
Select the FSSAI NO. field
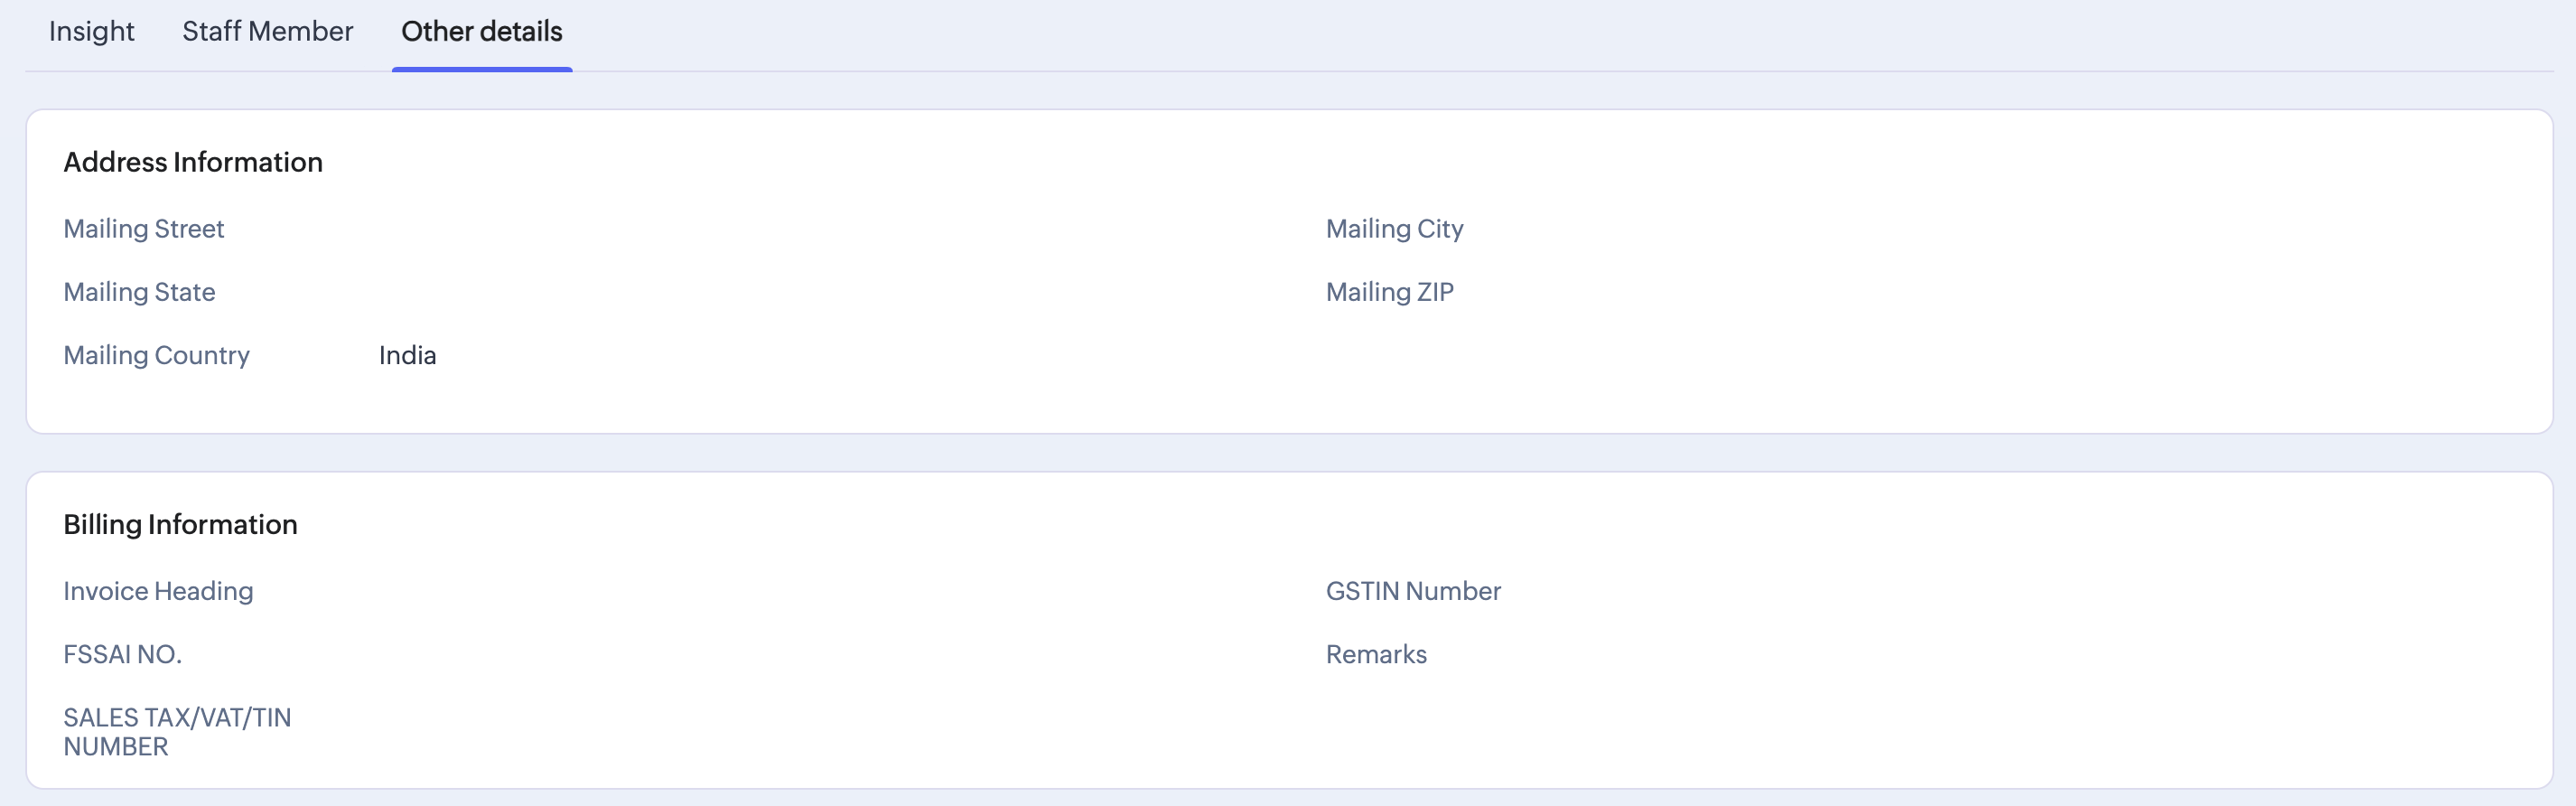coord(122,654)
